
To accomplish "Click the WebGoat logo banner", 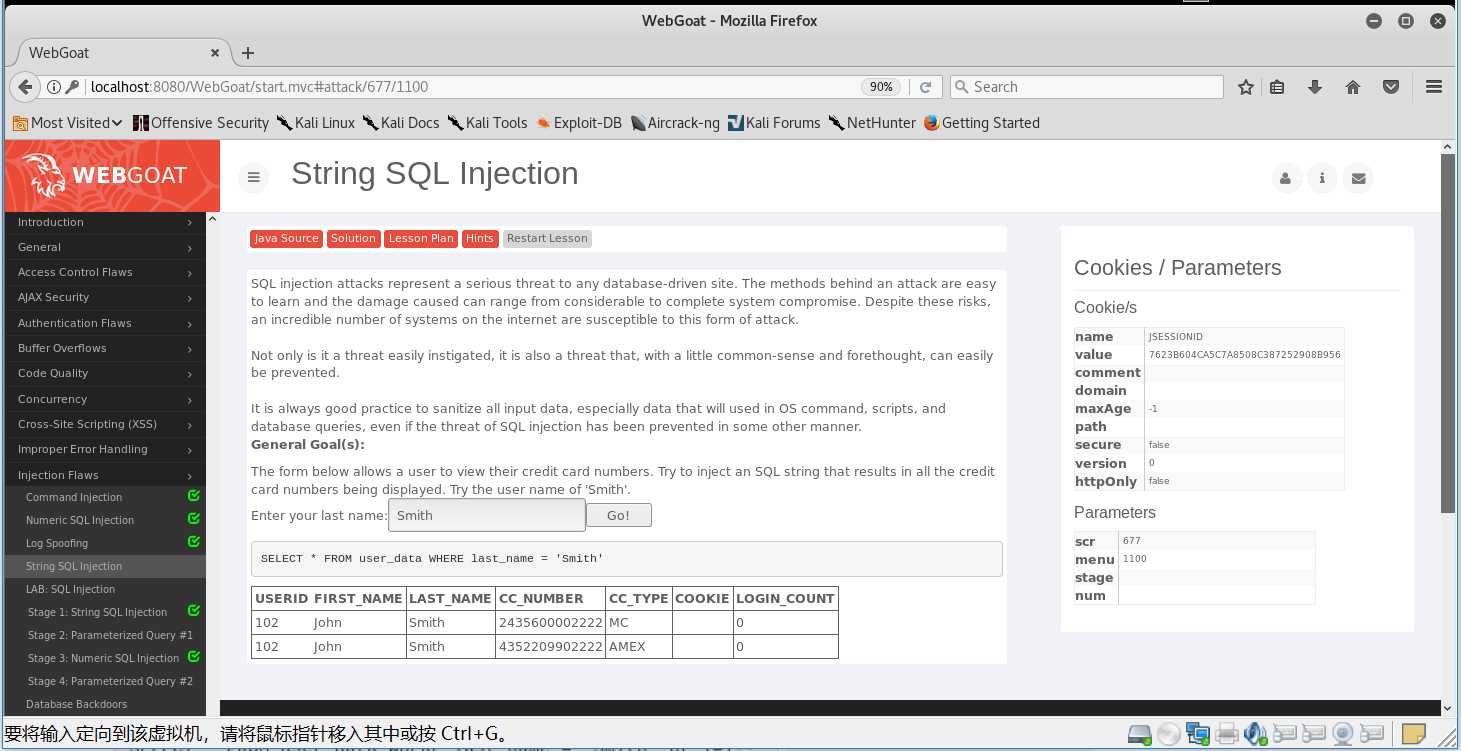I will tap(112, 175).
